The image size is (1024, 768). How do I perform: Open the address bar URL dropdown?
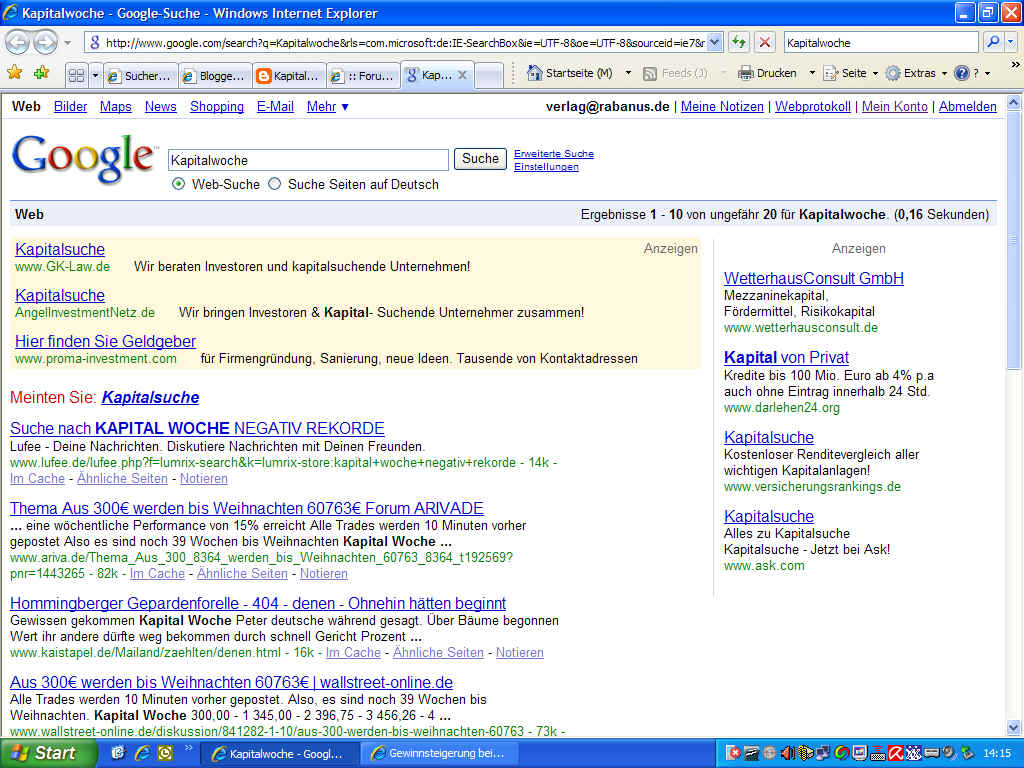(715, 42)
